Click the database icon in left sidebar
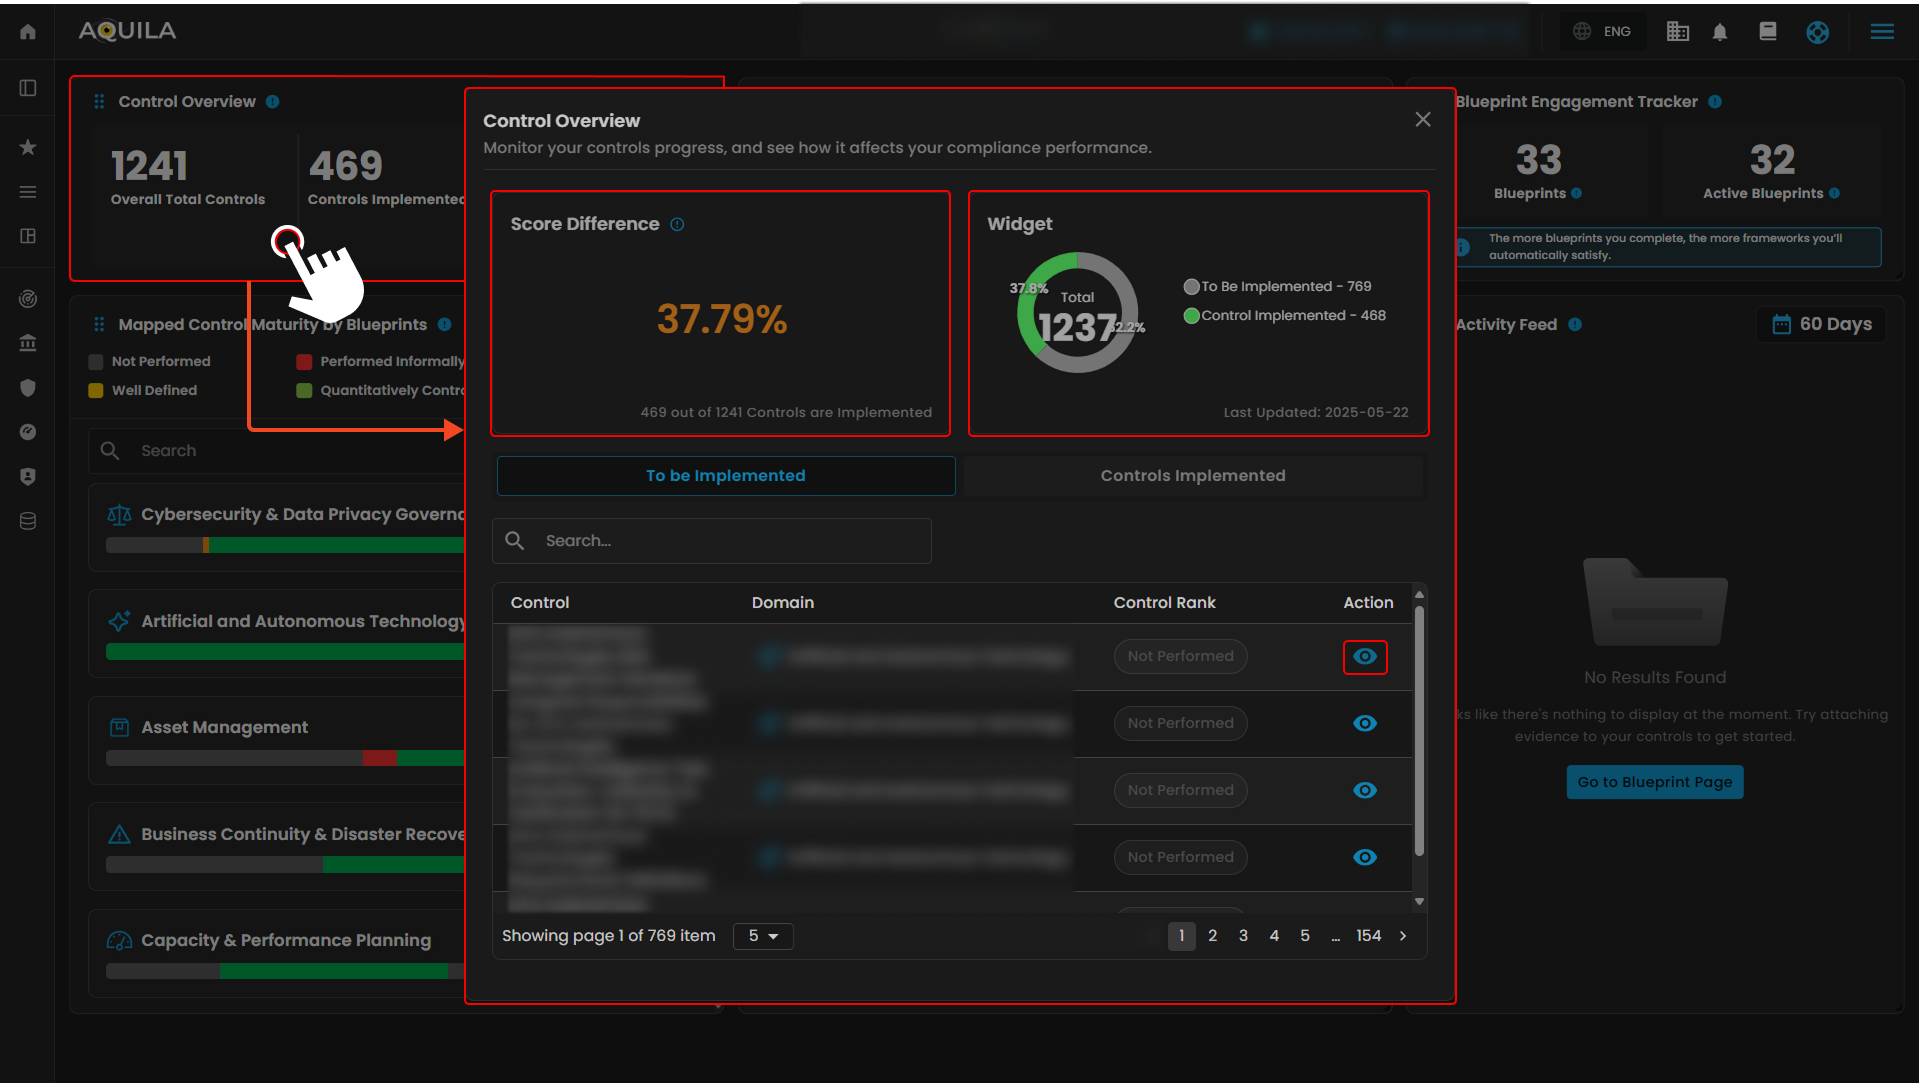This screenshot has height=1083, width=1919. (28, 521)
